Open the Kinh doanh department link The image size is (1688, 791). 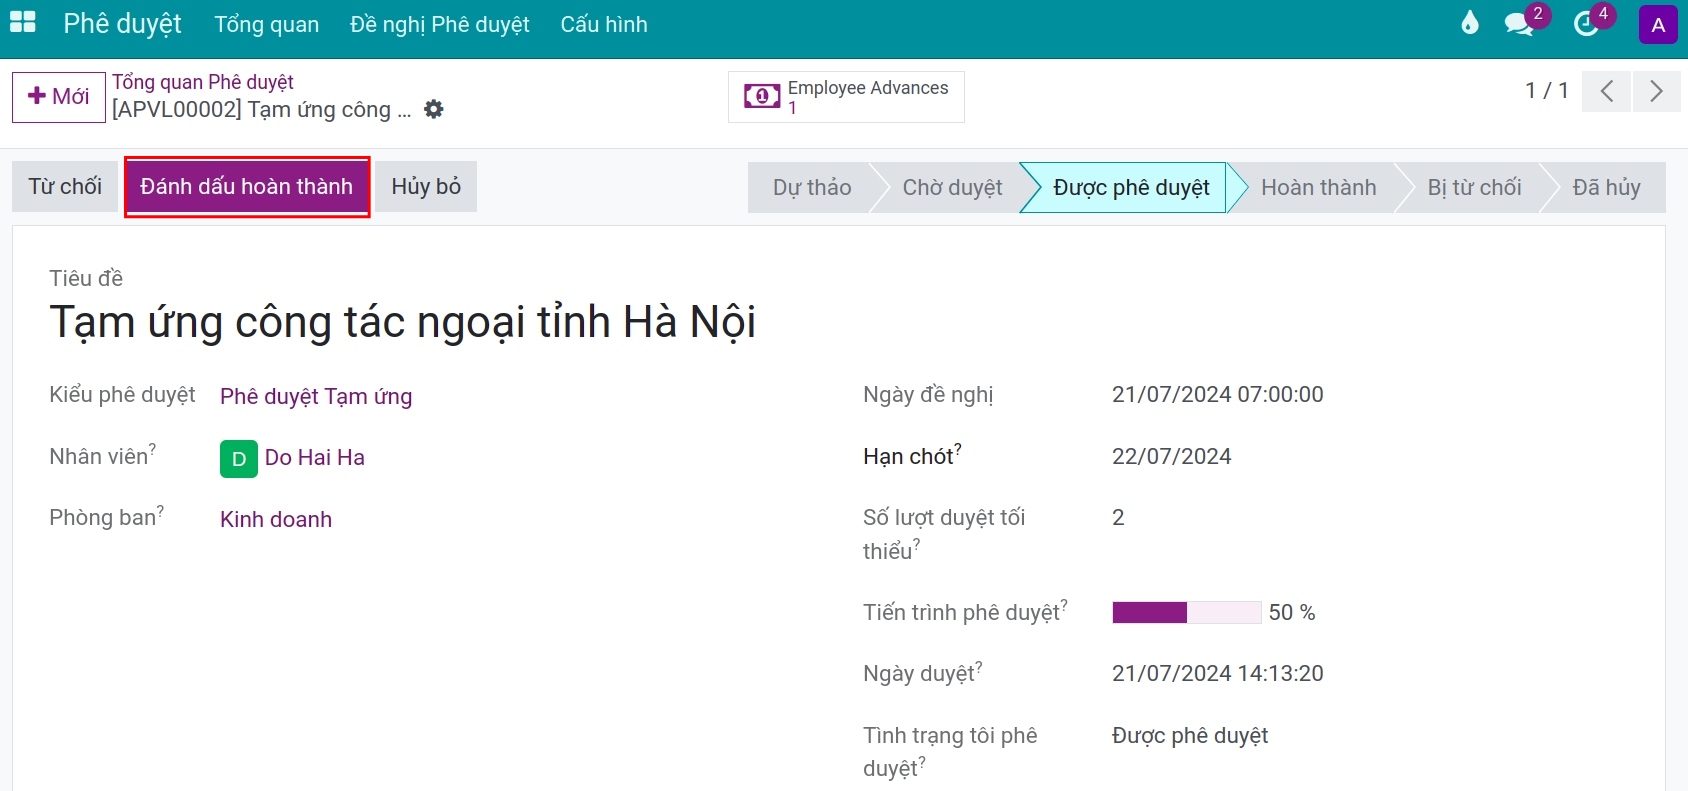pyautogui.click(x=276, y=519)
